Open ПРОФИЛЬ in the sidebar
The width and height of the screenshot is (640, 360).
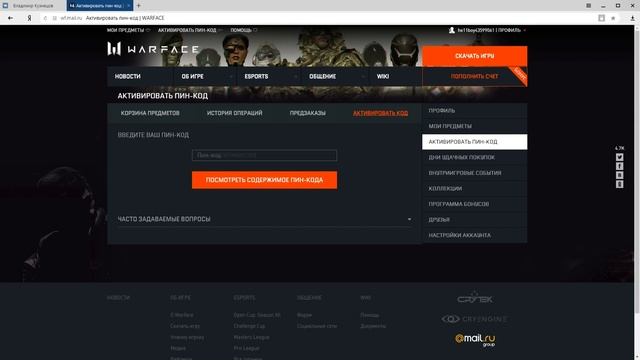coord(475,111)
